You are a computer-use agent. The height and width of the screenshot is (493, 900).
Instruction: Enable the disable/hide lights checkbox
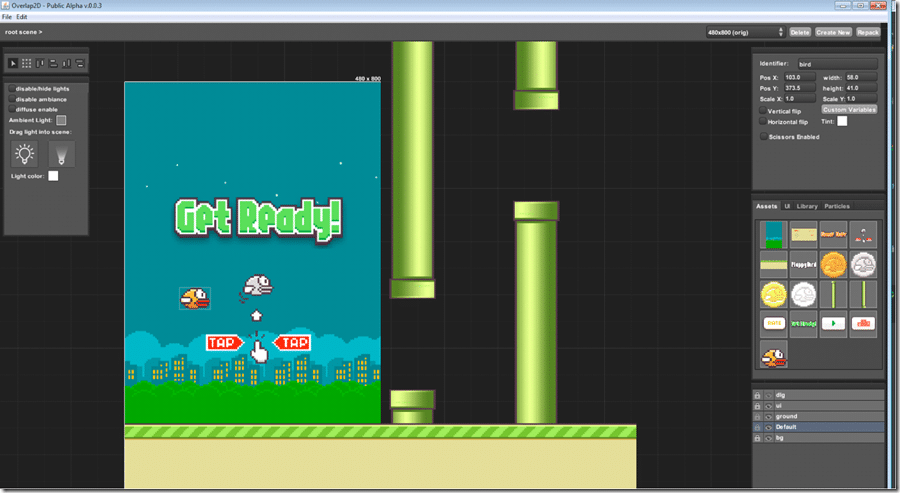coord(11,88)
